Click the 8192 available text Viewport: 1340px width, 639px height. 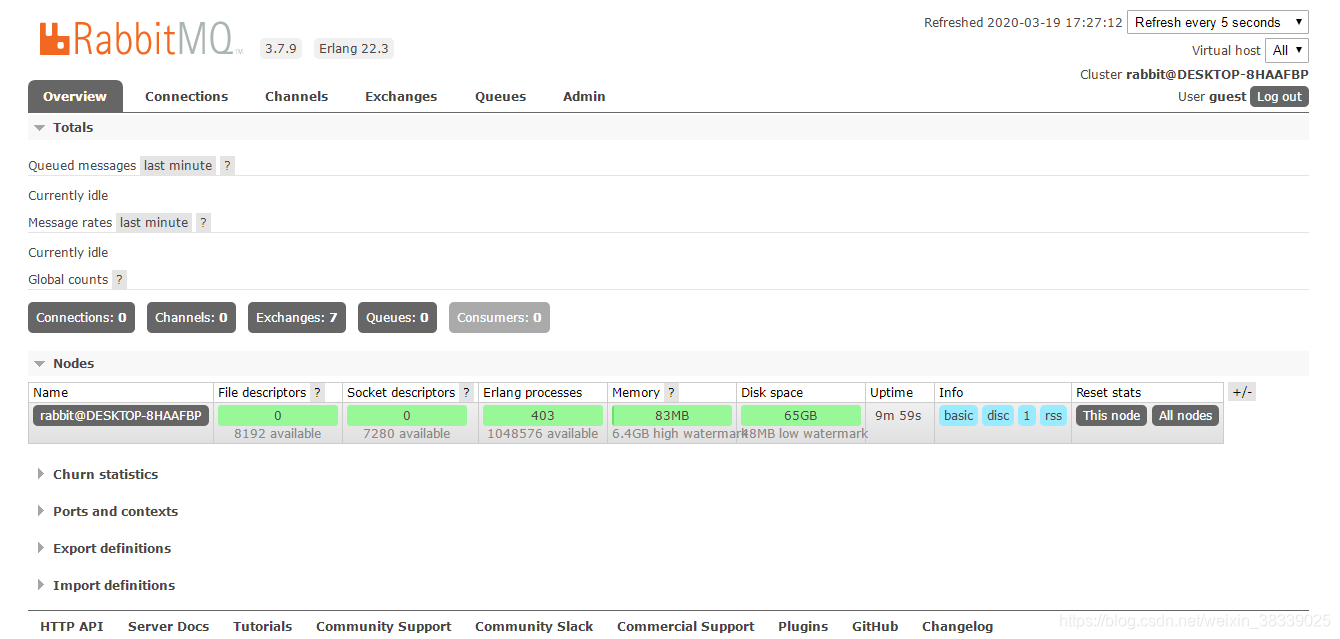tap(278, 434)
